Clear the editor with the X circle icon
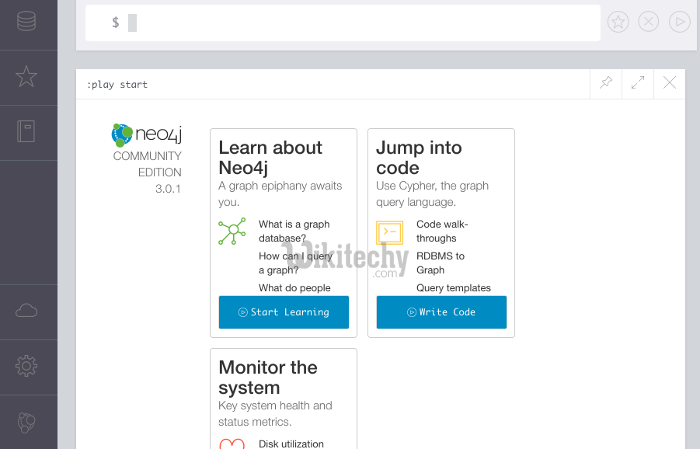The image size is (700, 449). [x=648, y=21]
